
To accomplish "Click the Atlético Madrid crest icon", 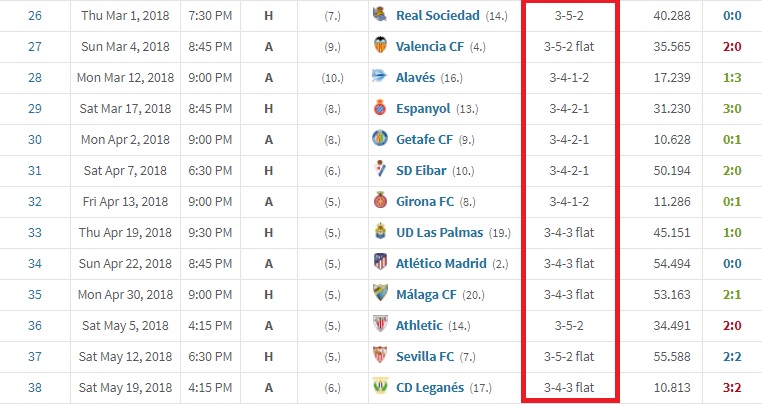I will coord(380,263).
